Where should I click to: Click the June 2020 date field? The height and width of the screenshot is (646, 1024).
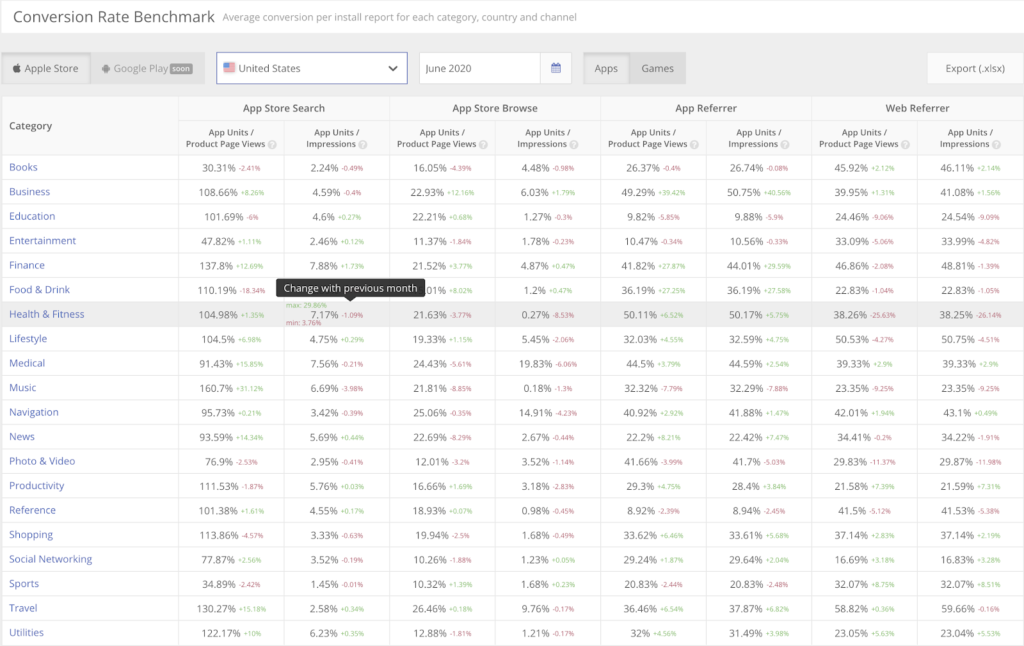(x=480, y=68)
